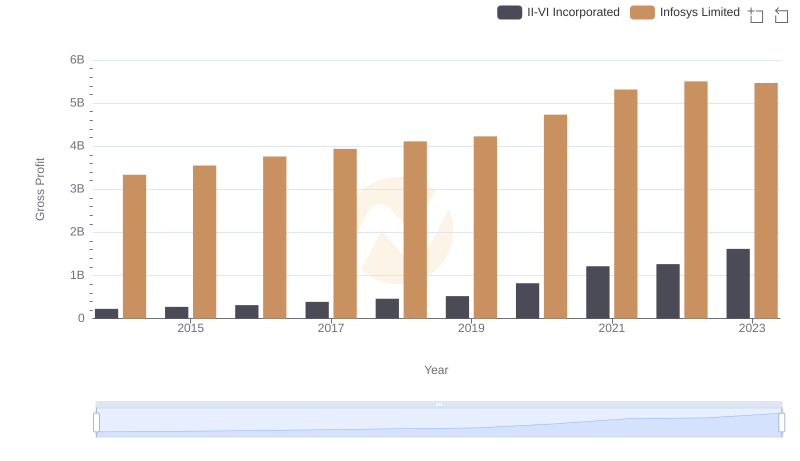Toggle the II-VI Incorporated series in legend

(573, 12)
